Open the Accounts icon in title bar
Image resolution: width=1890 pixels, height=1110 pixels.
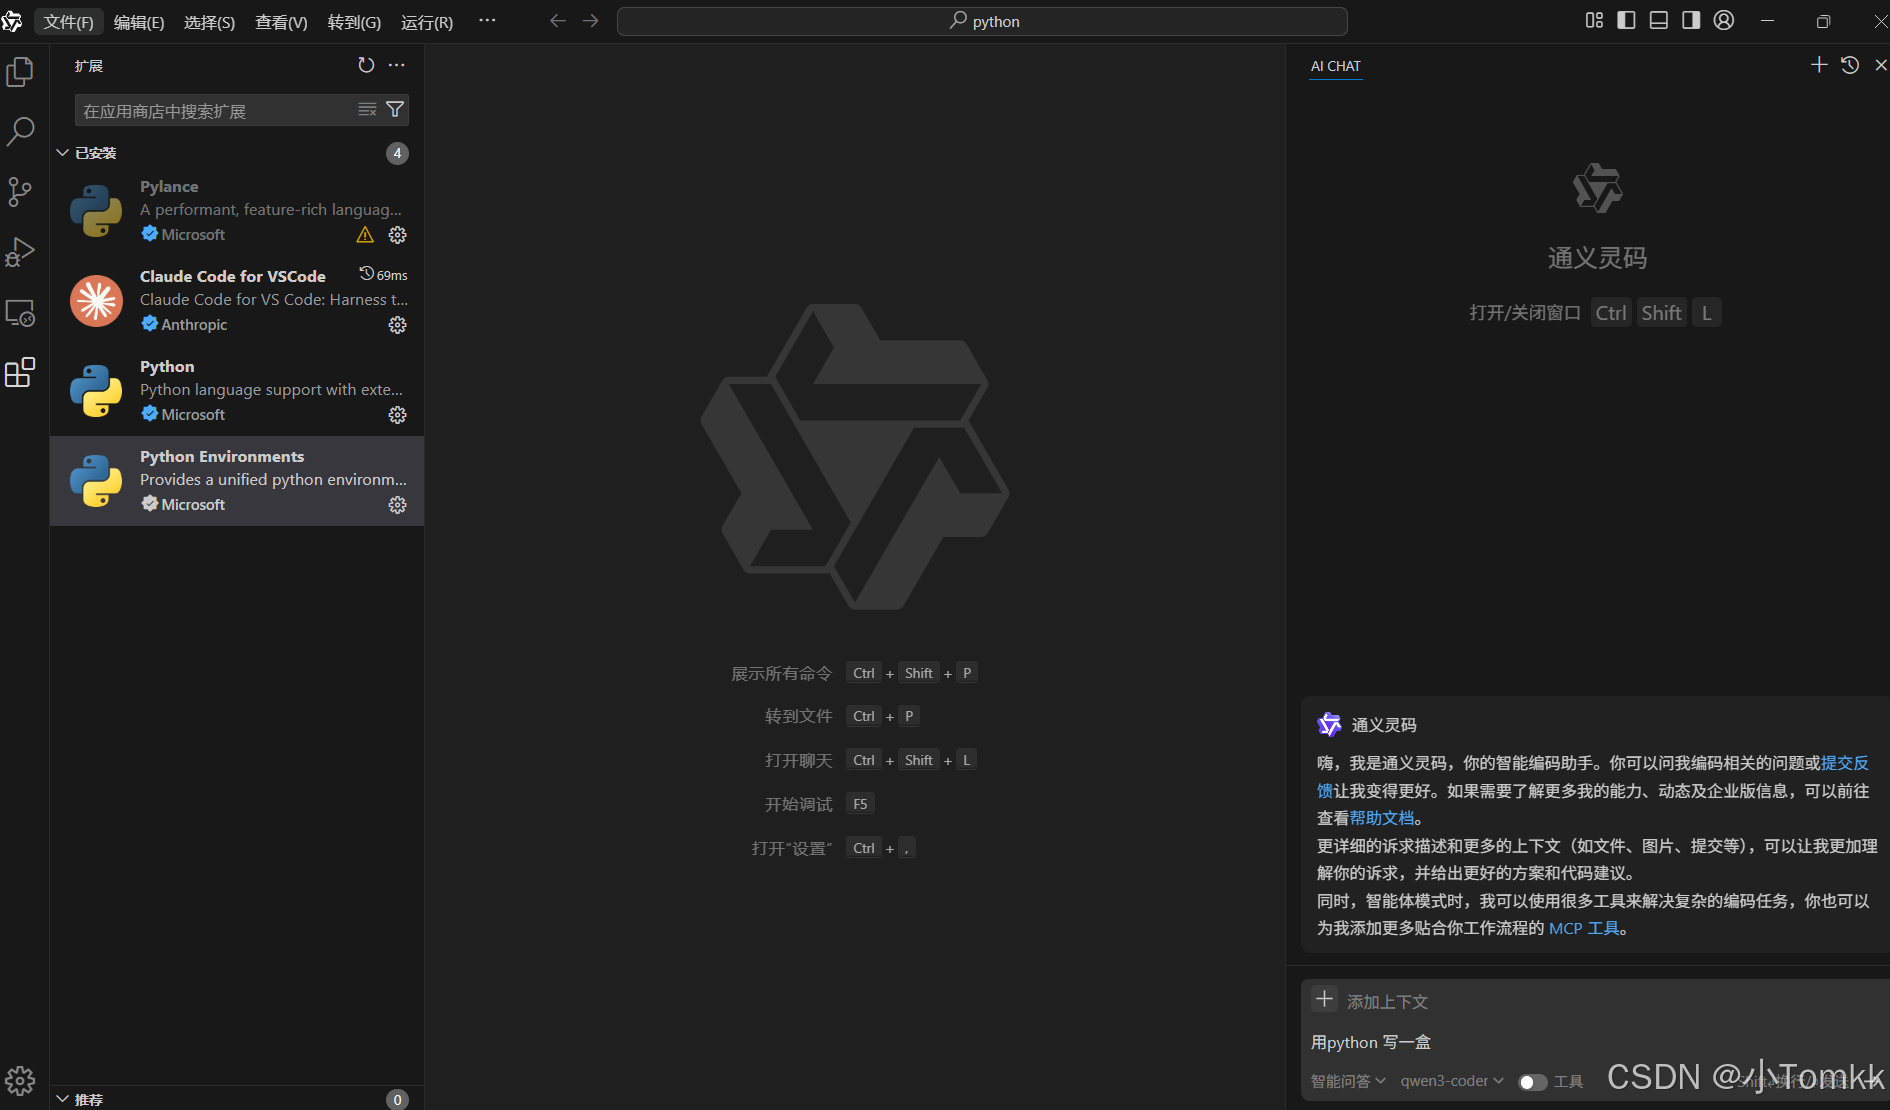(x=1724, y=20)
